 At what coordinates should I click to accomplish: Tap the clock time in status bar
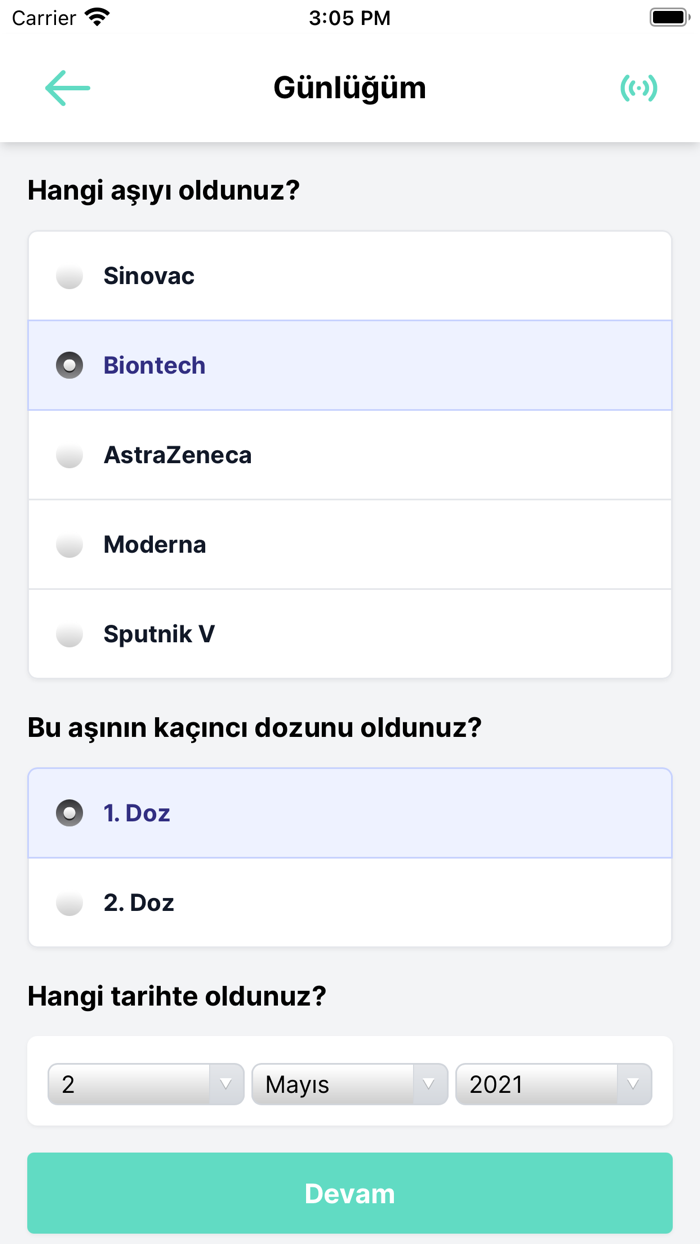click(x=349, y=18)
